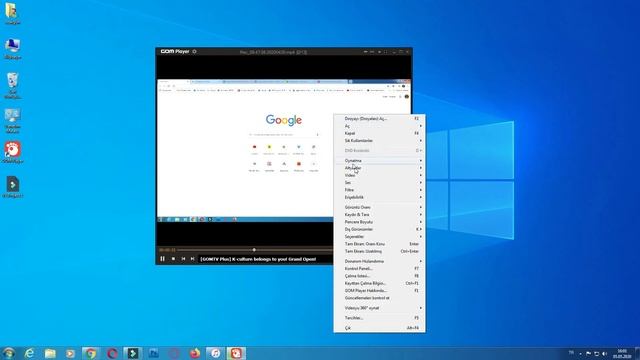Click the seek bar handle in GOM Player
Viewport: 640px width, 360px height.
[x=254, y=250]
